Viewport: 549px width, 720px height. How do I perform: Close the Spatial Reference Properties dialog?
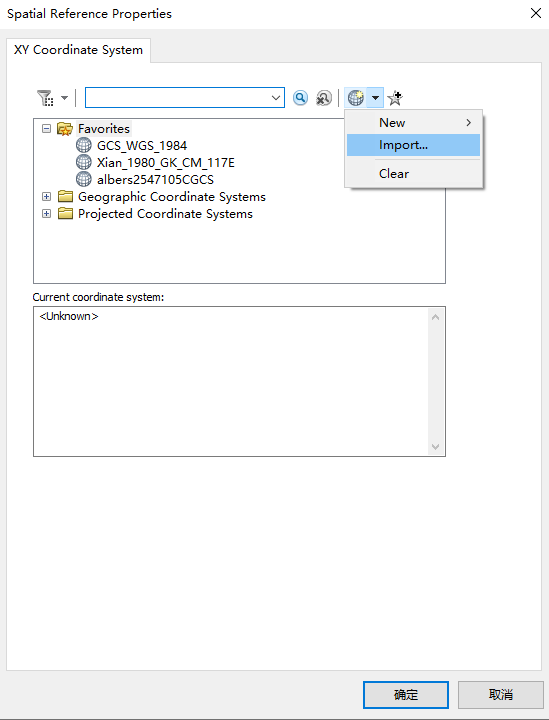pos(536,13)
